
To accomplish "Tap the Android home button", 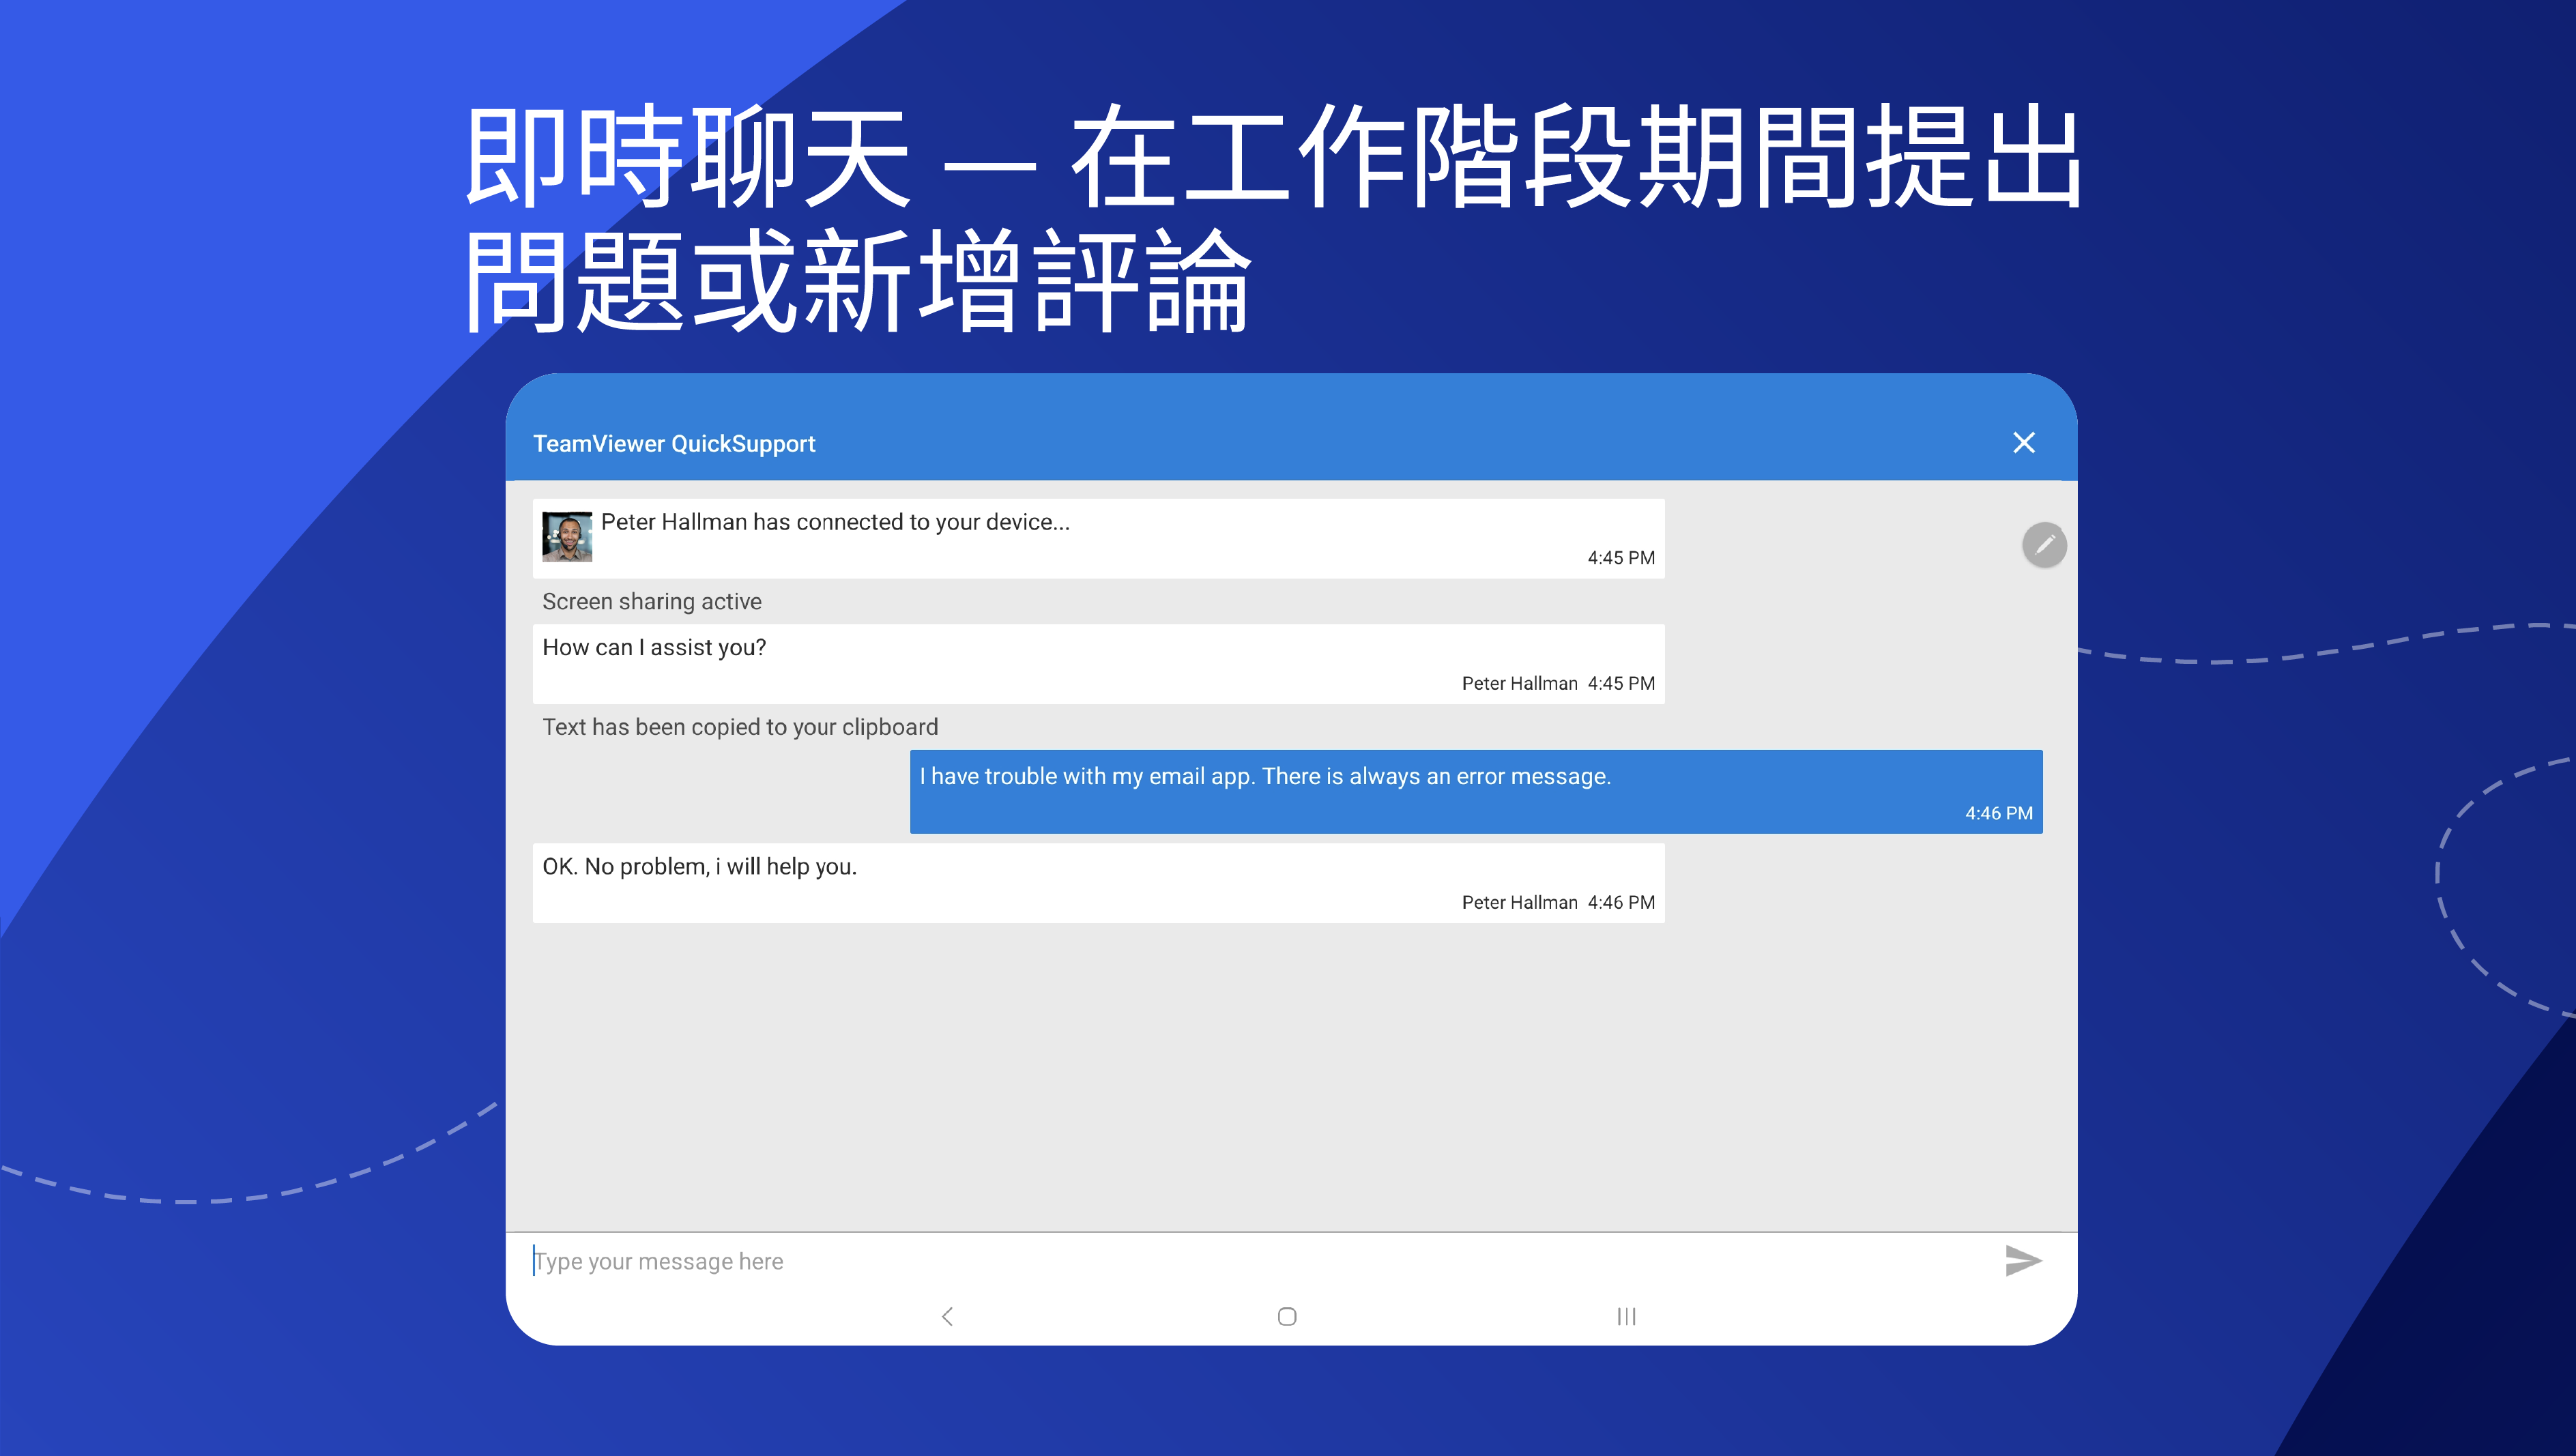I will pyautogui.click(x=1287, y=1316).
